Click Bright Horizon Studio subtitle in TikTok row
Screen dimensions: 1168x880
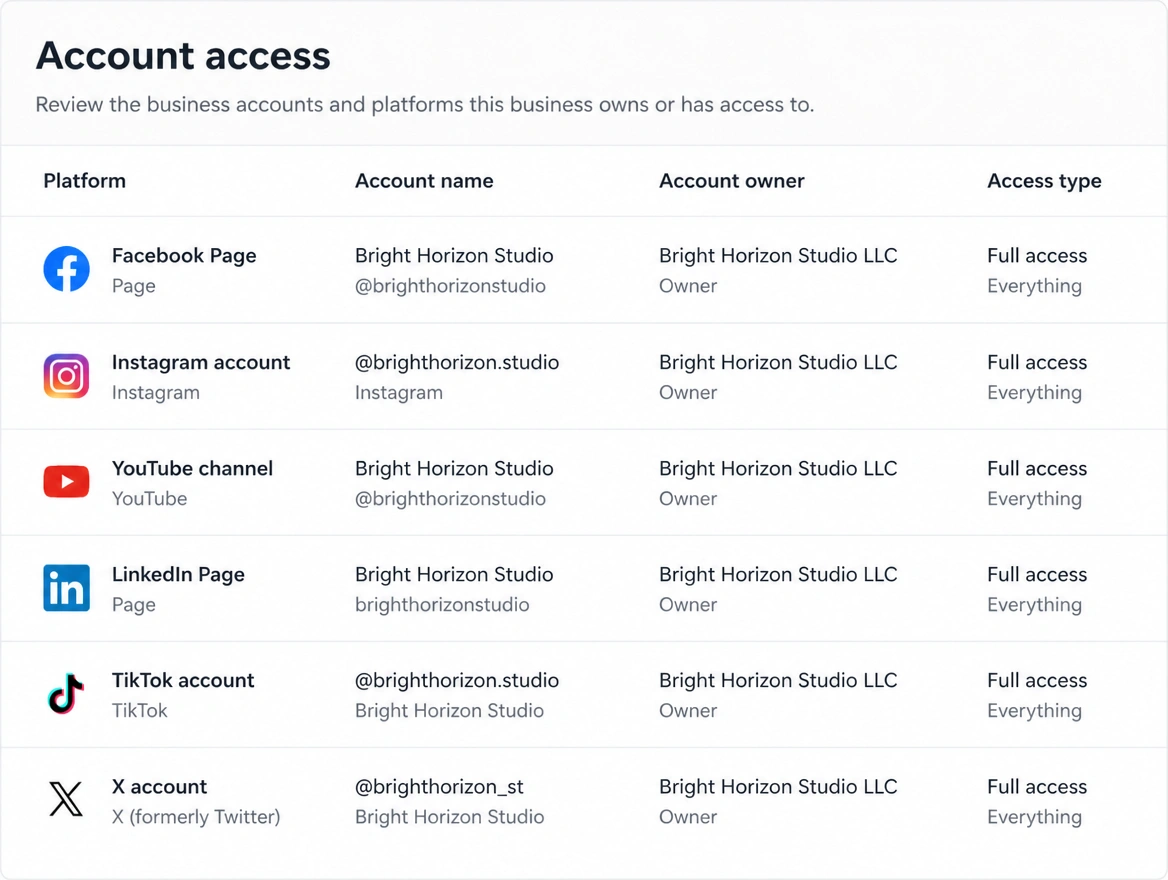coord(449,711)
